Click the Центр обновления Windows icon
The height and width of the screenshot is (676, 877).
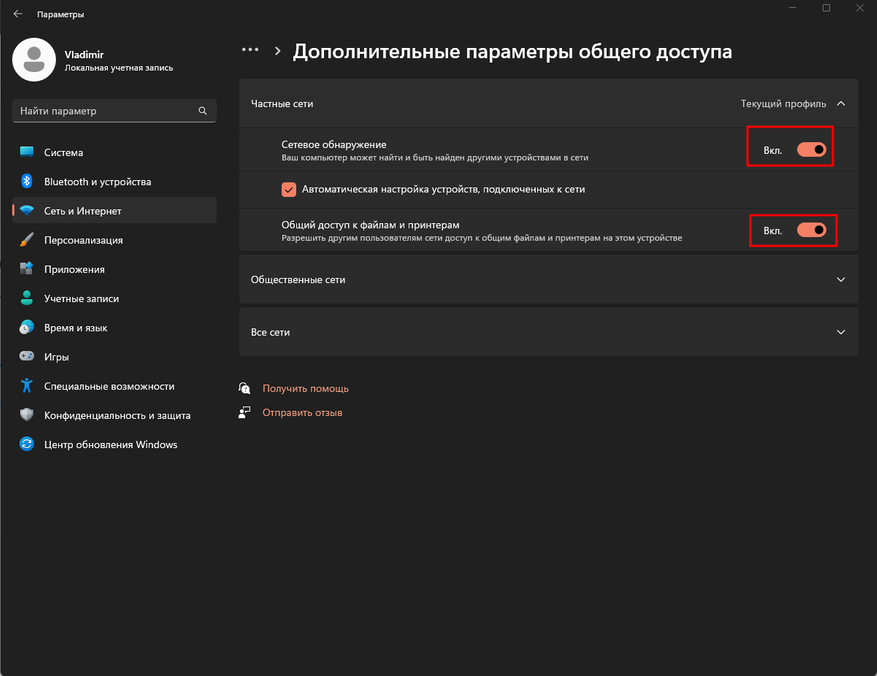[x=26, y=444]
